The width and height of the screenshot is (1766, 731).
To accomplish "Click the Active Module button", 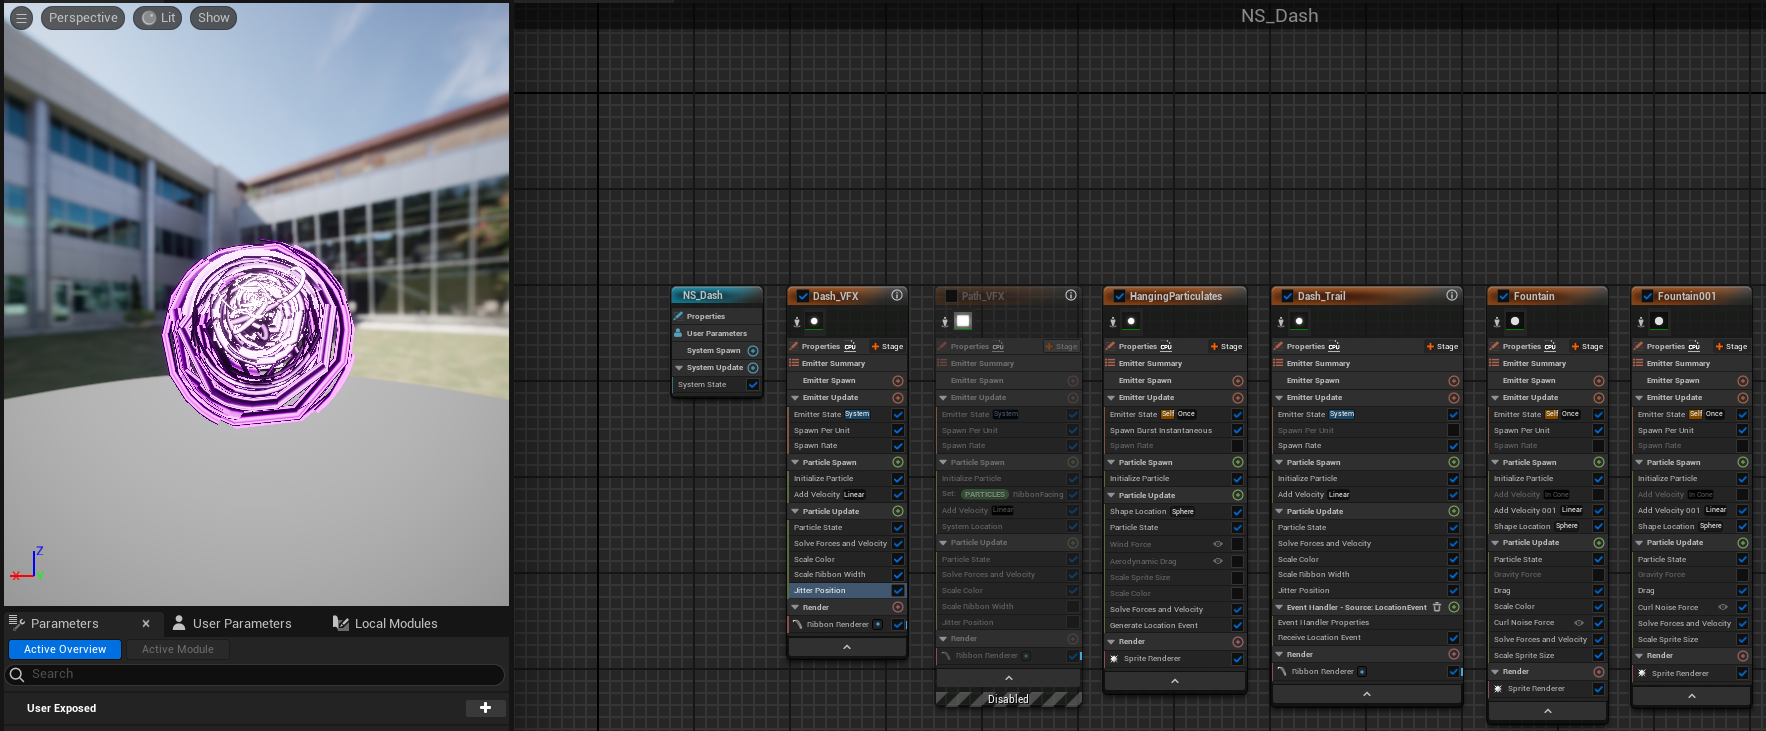I will 178,649.
